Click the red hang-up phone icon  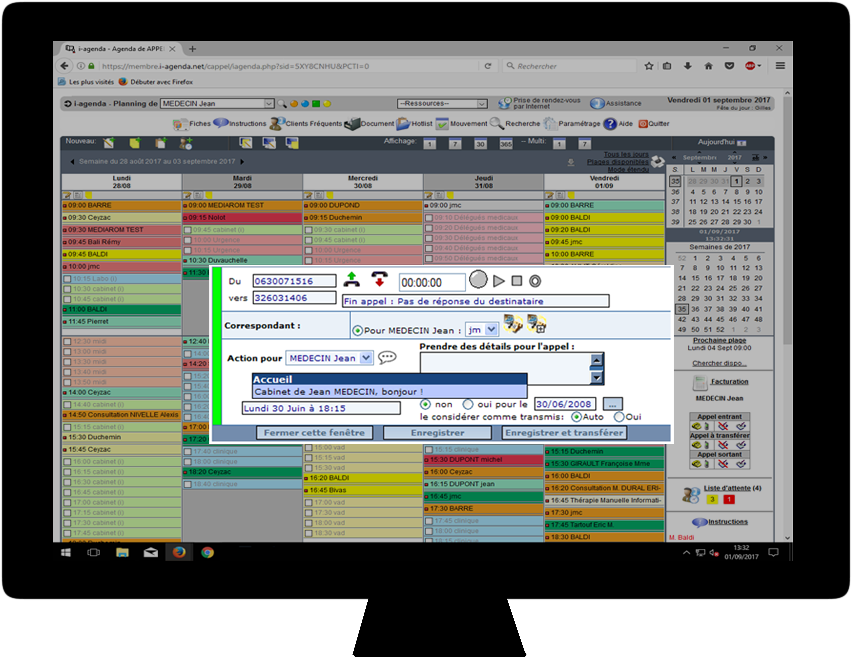tap(379, 279)
